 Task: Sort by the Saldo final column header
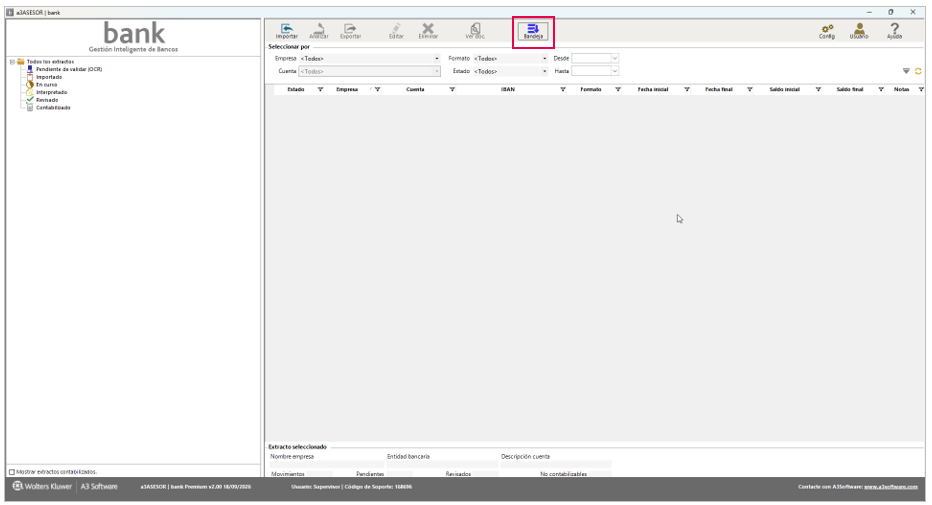pyautogui.click(x=850, y=90)
